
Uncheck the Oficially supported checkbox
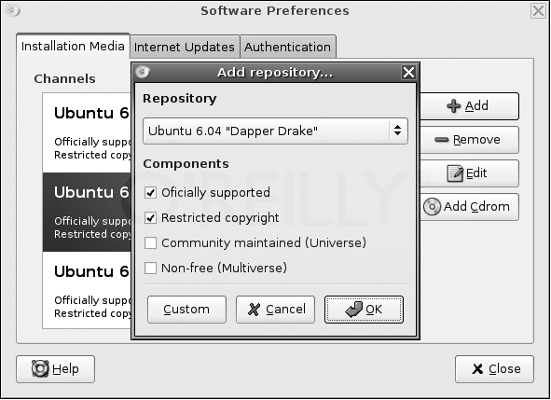point(150,193)
